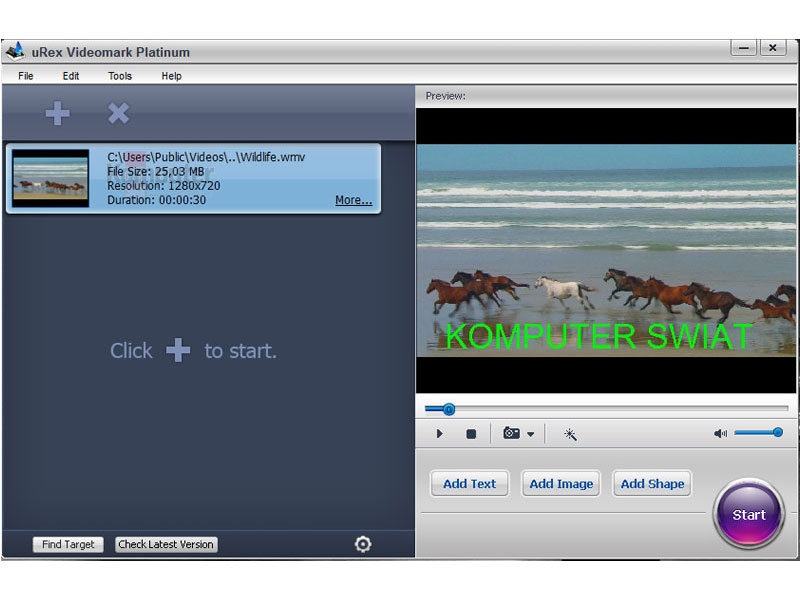
Task: Click the 'File Size: 25,03 MB' text
Action: click(155, 171)
